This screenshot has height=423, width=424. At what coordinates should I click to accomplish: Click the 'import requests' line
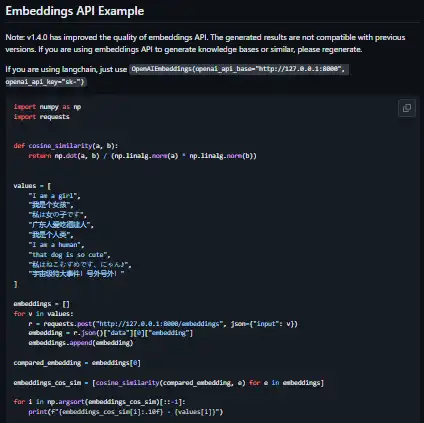tap(42, 117)
